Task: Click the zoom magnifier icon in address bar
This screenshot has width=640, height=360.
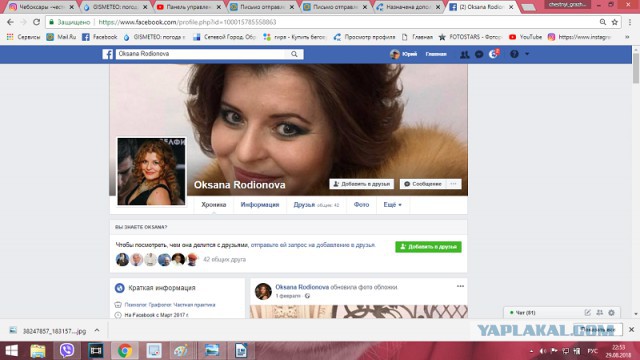Action: [x=603, y=22]
